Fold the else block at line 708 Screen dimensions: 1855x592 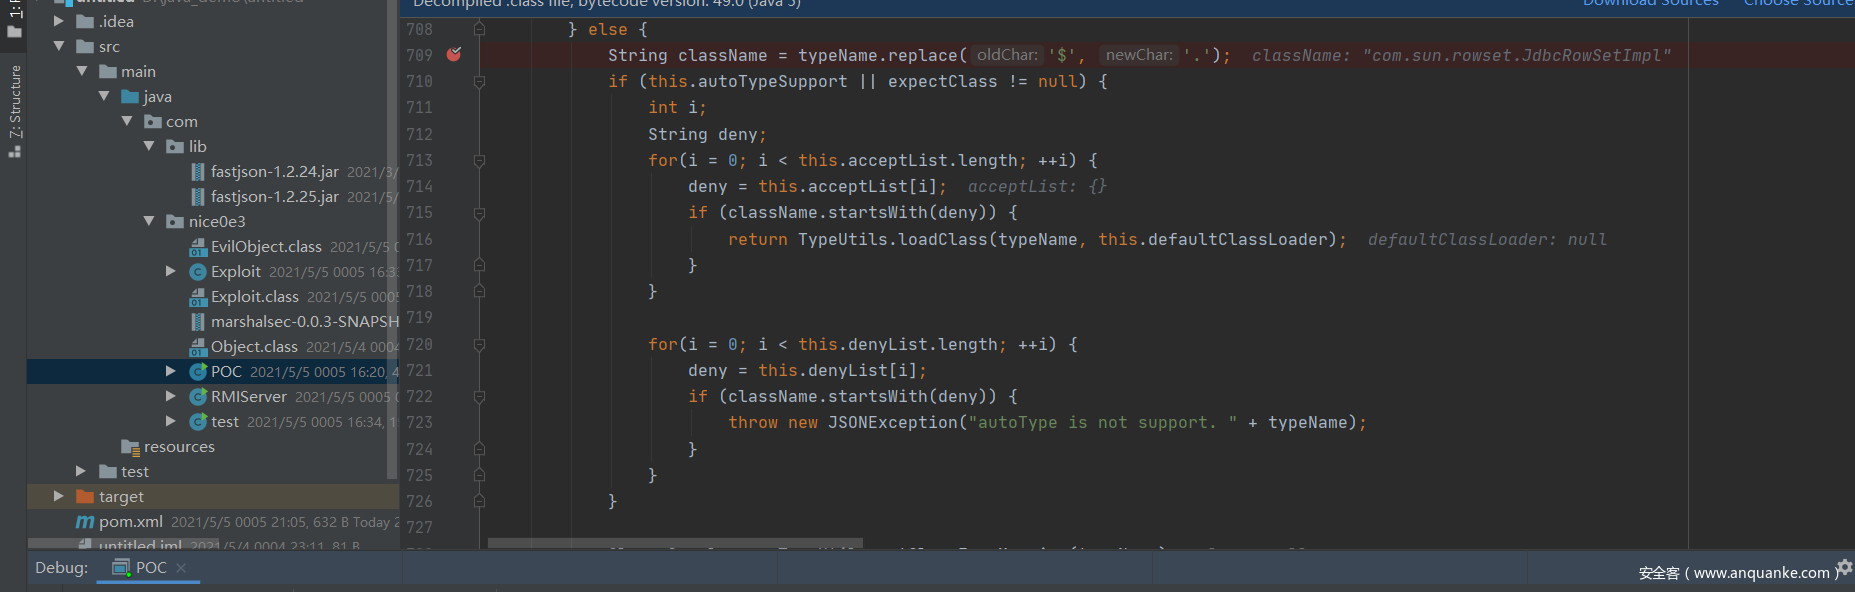coord(479,30)
